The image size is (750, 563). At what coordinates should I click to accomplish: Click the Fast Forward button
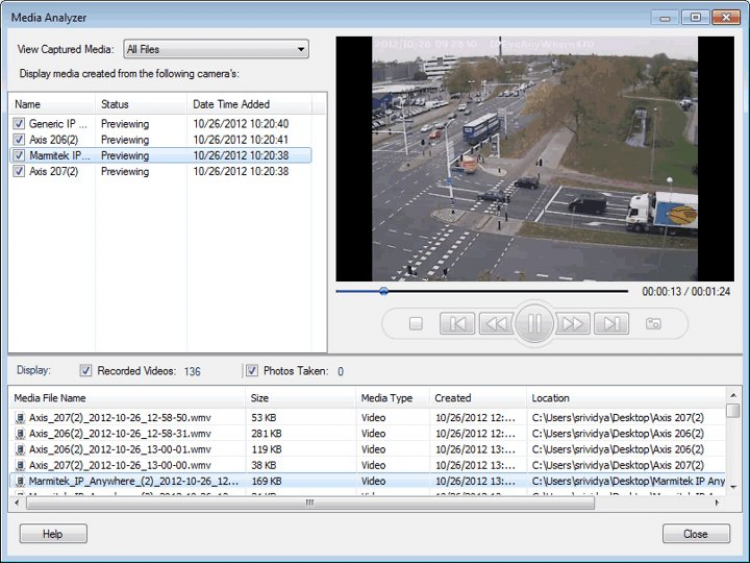tap(573, 324)
